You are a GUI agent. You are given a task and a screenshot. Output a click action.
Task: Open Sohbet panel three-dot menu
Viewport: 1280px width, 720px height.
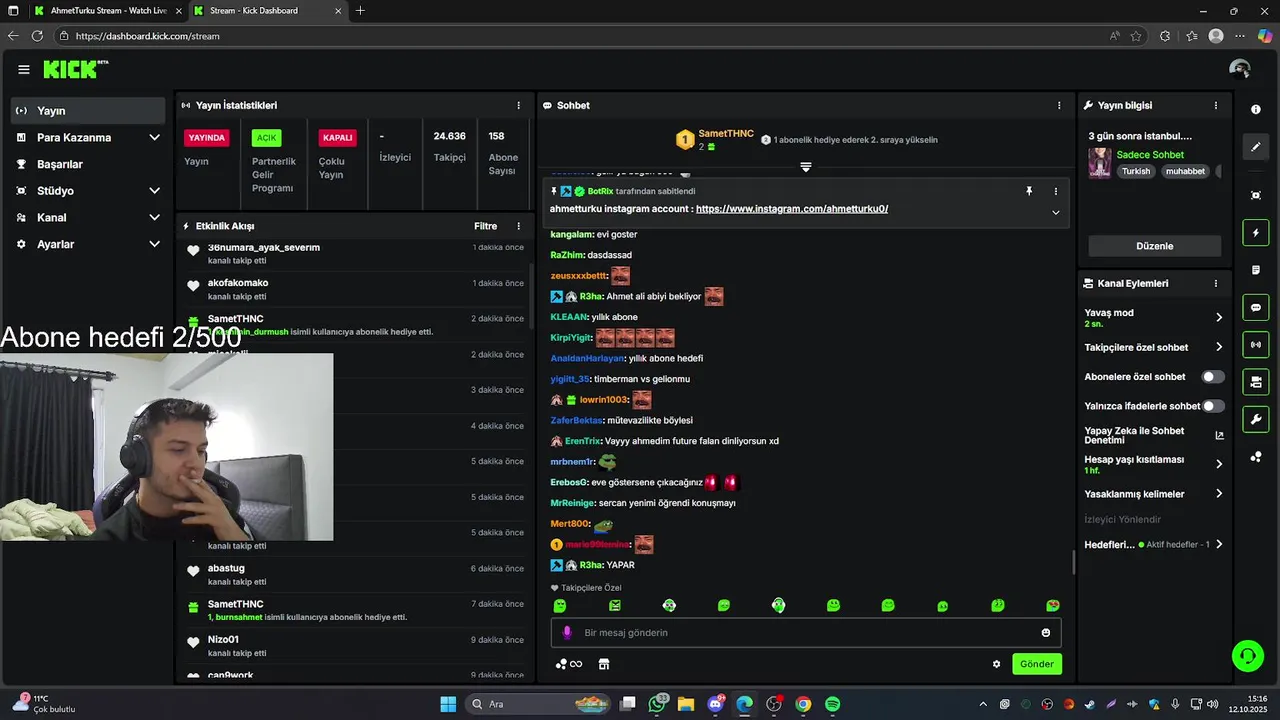[x=1059, y=105]
